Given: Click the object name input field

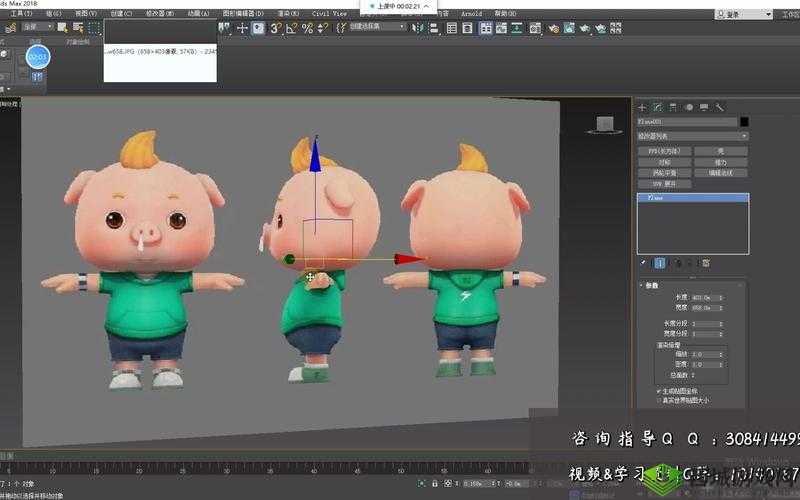Looking at the screenshot, I should tap(687, 122).
